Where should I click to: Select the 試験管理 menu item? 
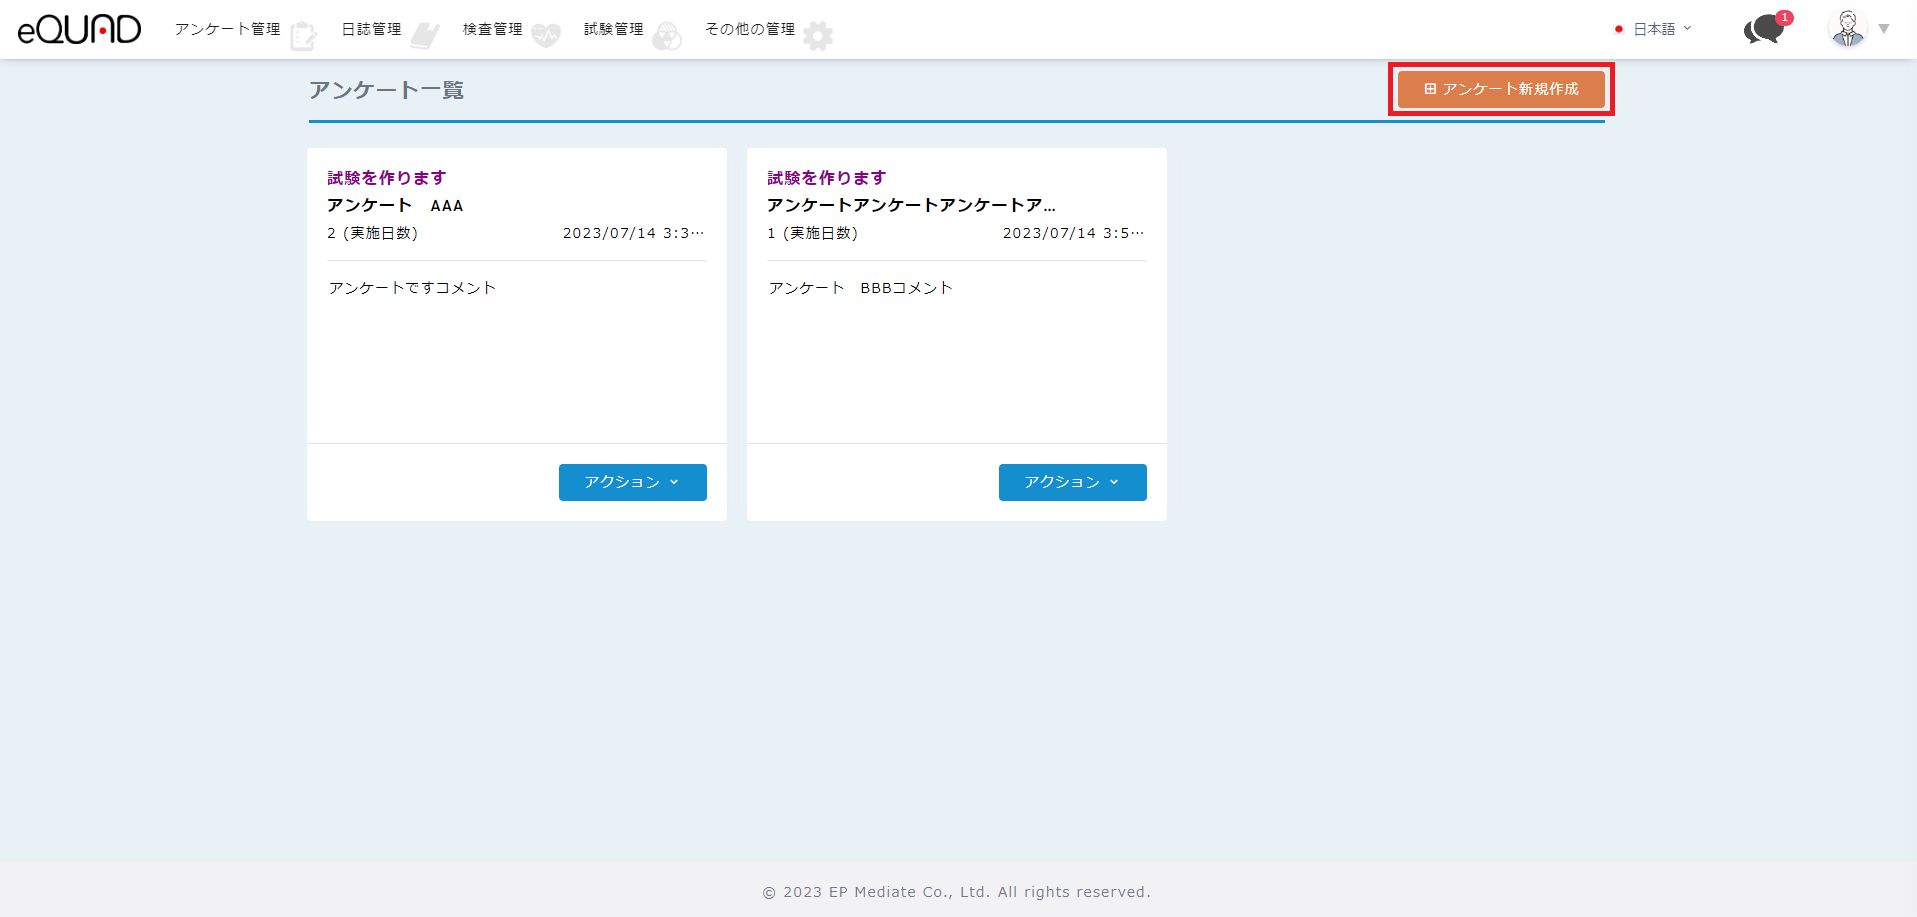tap(613, 29)
